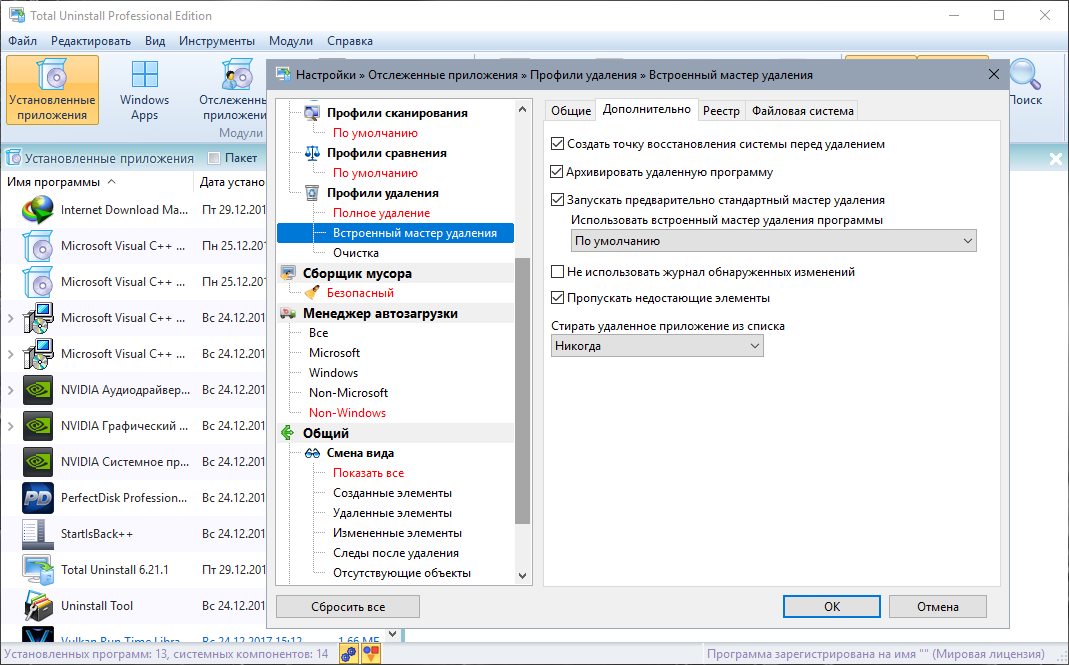Close the Настройки dialog with X
This screenshot has width=1069, height=665.
(x=993, y=74)
